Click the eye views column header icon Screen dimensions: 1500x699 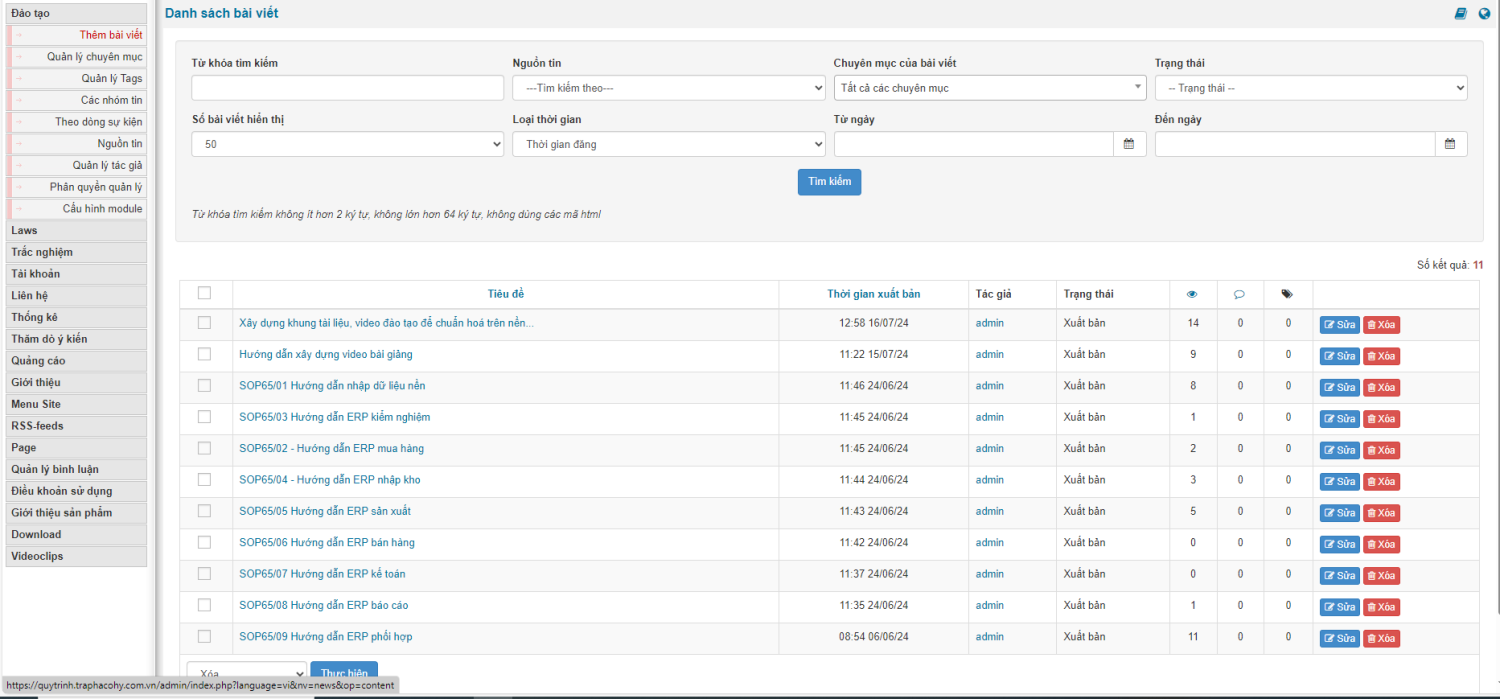[1191, 294]
